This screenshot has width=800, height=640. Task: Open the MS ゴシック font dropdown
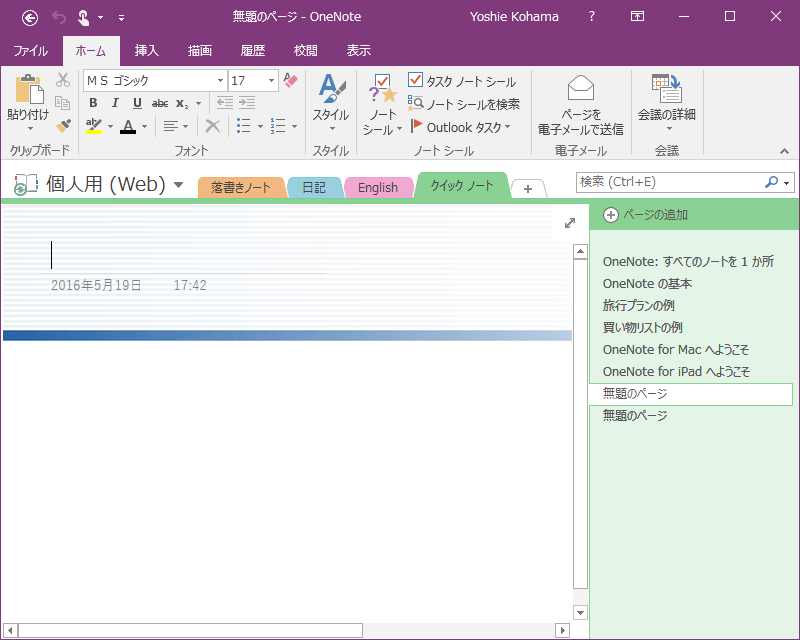220,81
